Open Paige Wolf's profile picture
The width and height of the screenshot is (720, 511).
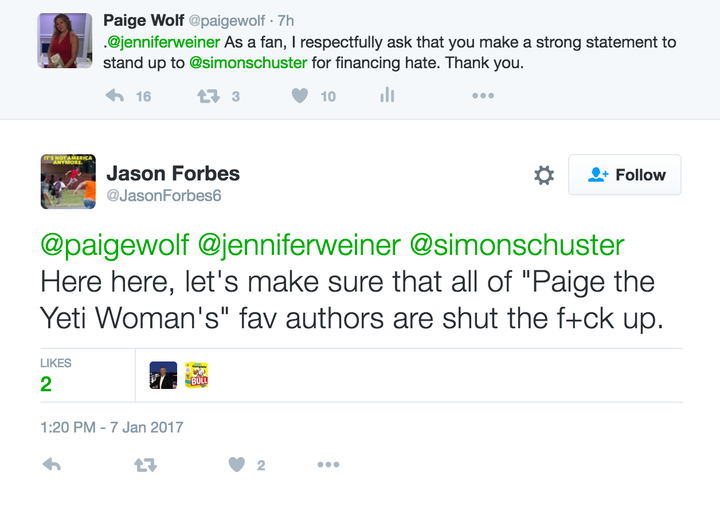tap(65, 40)
